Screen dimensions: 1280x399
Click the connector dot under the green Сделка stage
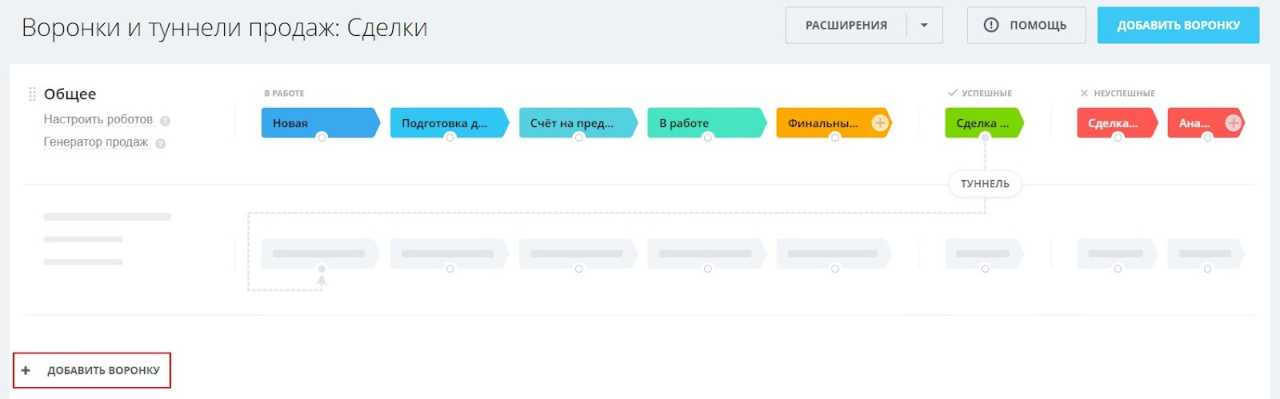[x=985, y=138]
